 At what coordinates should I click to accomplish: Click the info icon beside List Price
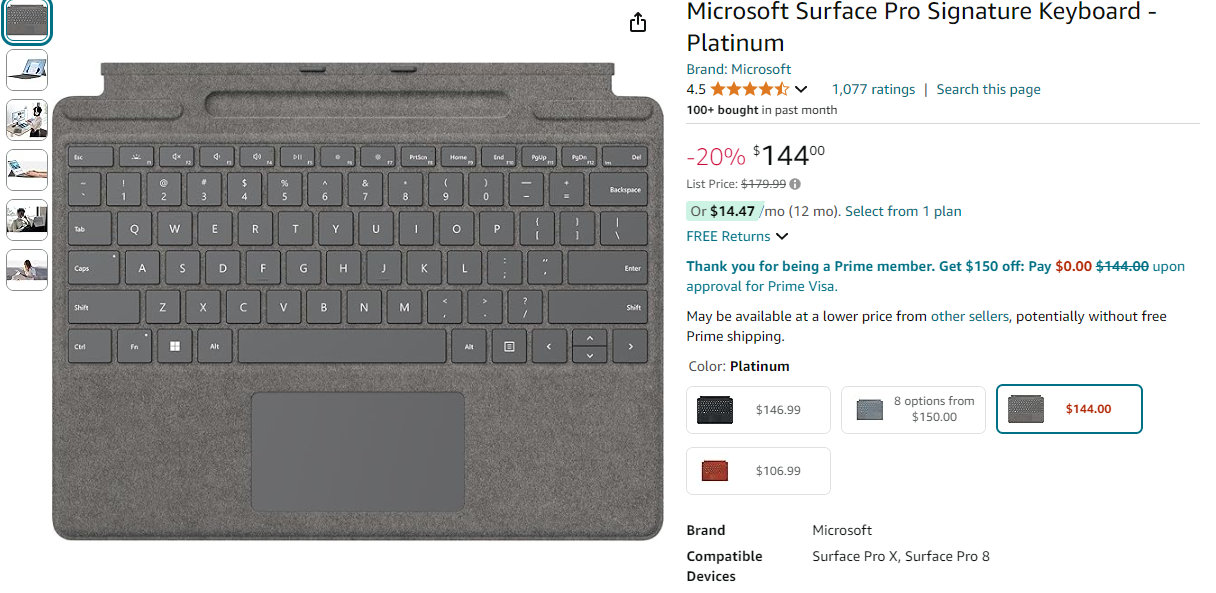[x=795, y=184]
